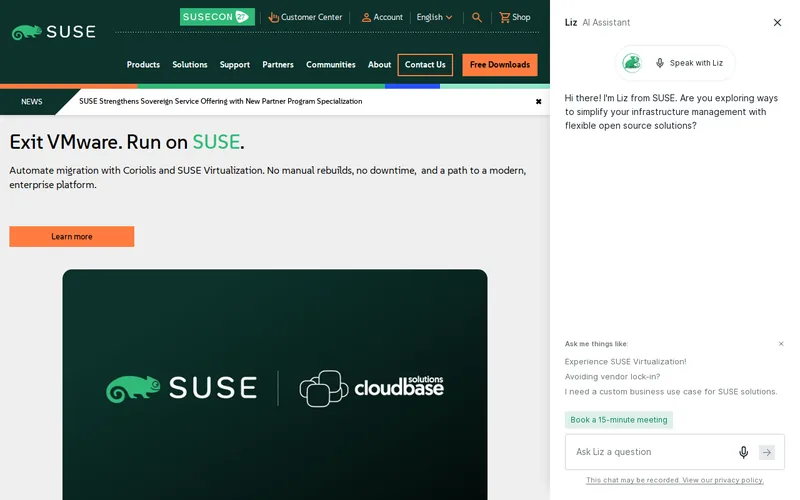Screen dimensions: 800x500
Task: Expand the English language dropdown
Action: pyautogui.click(x=434, y=17)
